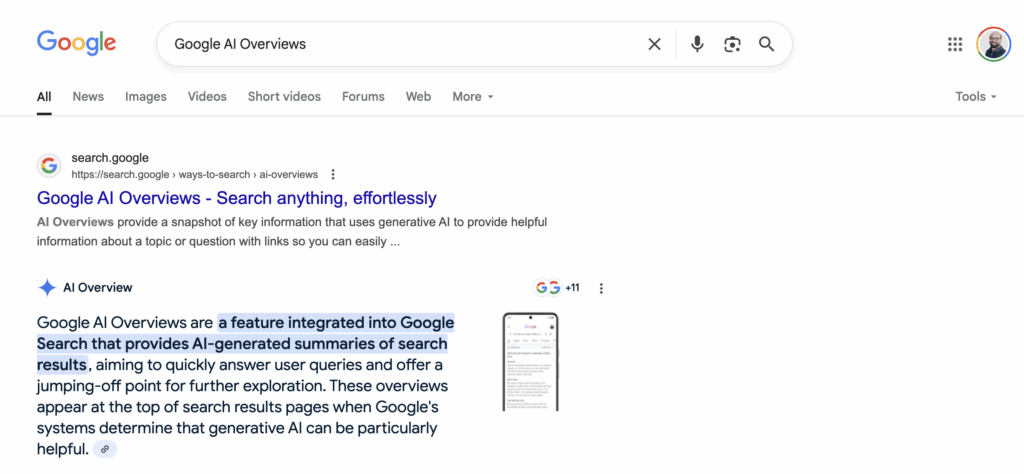Switch to the Forums tab
The width and height of the screenshot is (1024, 474).
coord(363,97)
